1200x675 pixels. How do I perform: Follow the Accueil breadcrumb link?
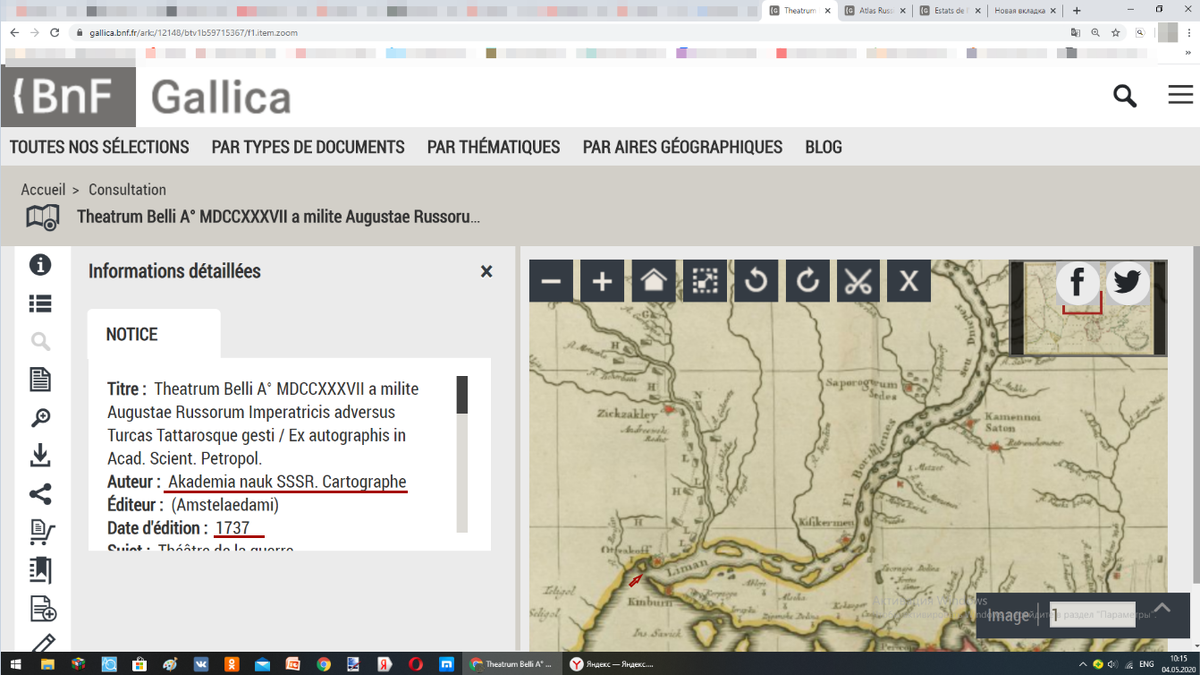coord(43,189)
